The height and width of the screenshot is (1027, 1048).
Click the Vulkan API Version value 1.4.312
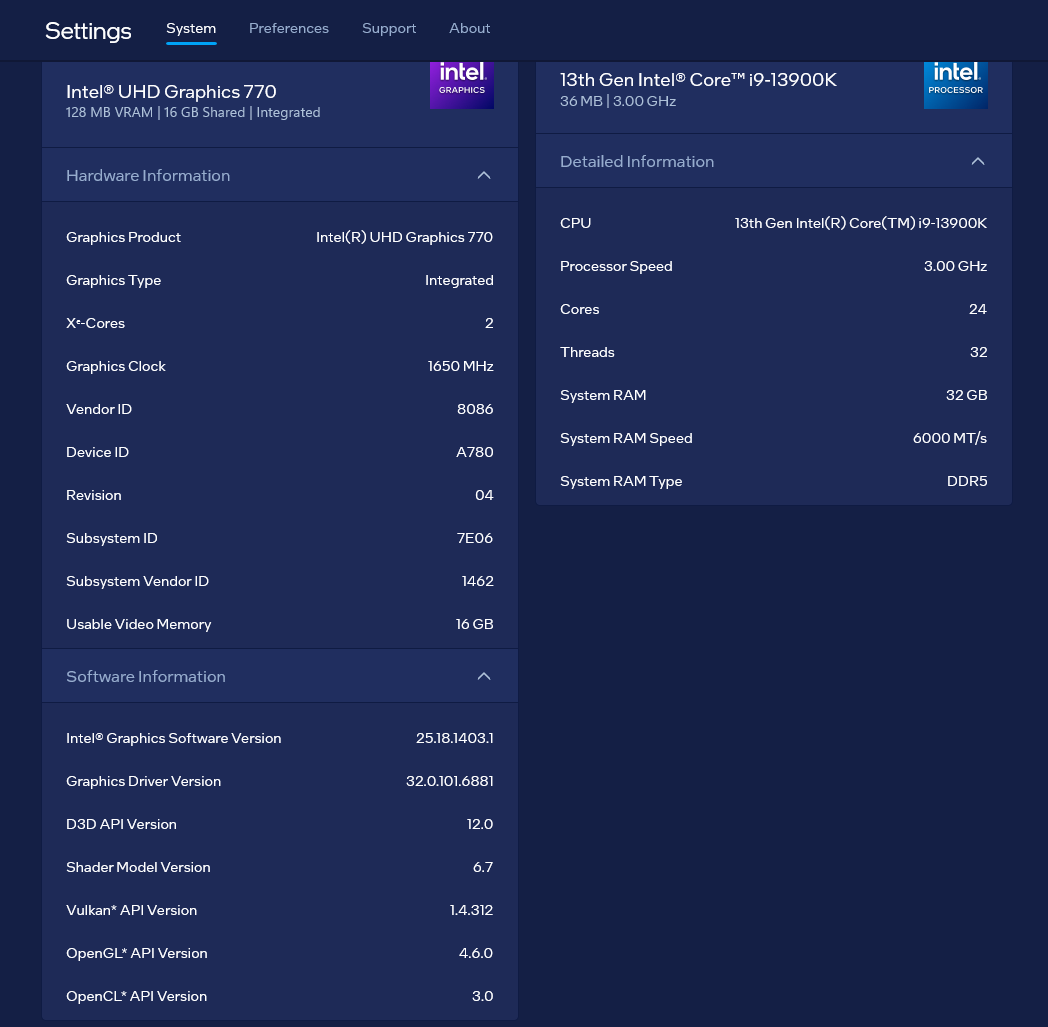[x=471, y=910]
